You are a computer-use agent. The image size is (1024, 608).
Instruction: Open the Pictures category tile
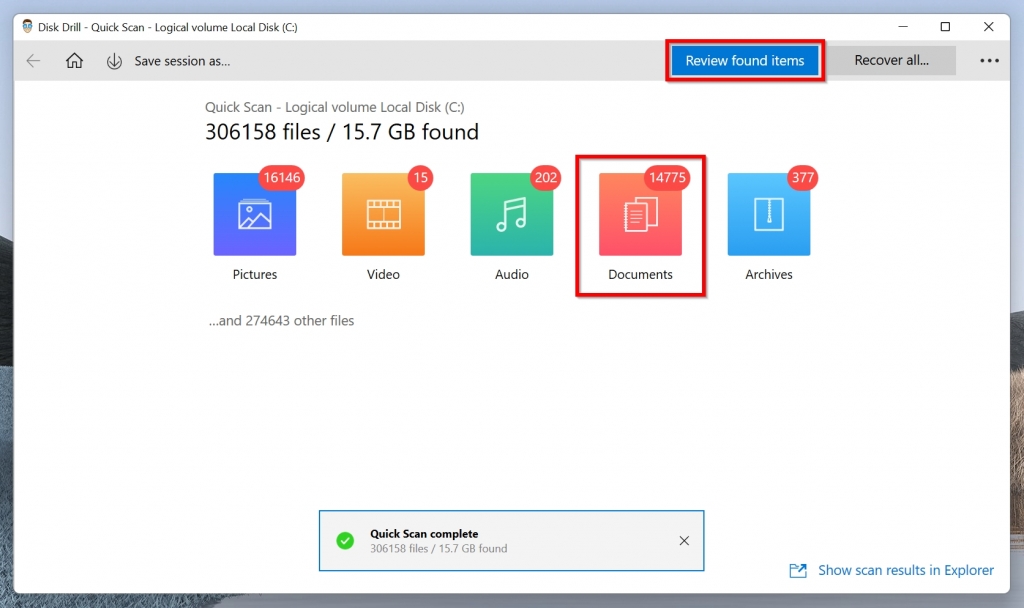255,214
